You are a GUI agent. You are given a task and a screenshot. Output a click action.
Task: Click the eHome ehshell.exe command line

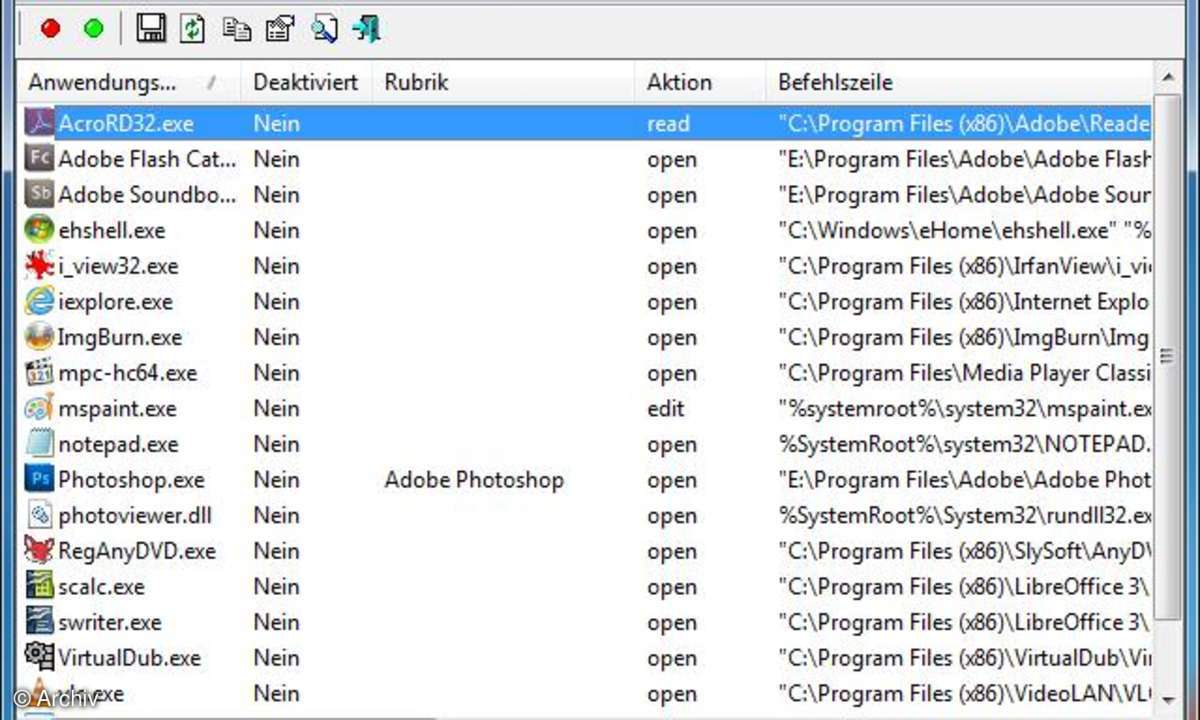coord(965,230)
